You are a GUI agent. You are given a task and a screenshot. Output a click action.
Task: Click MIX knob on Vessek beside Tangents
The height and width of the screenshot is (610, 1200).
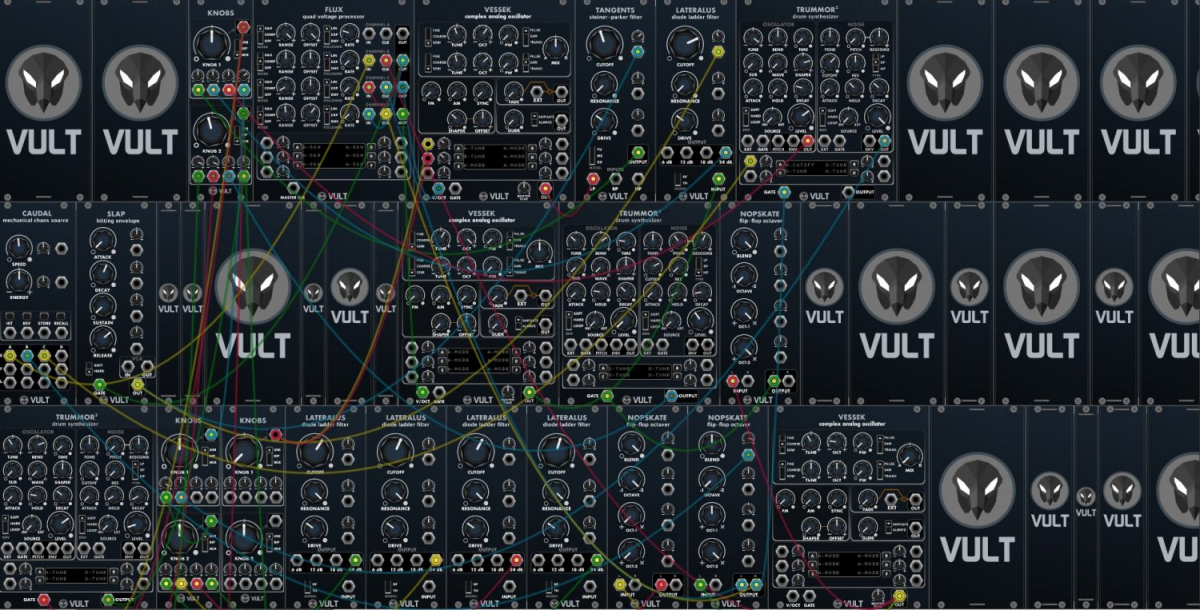(556, 47)
